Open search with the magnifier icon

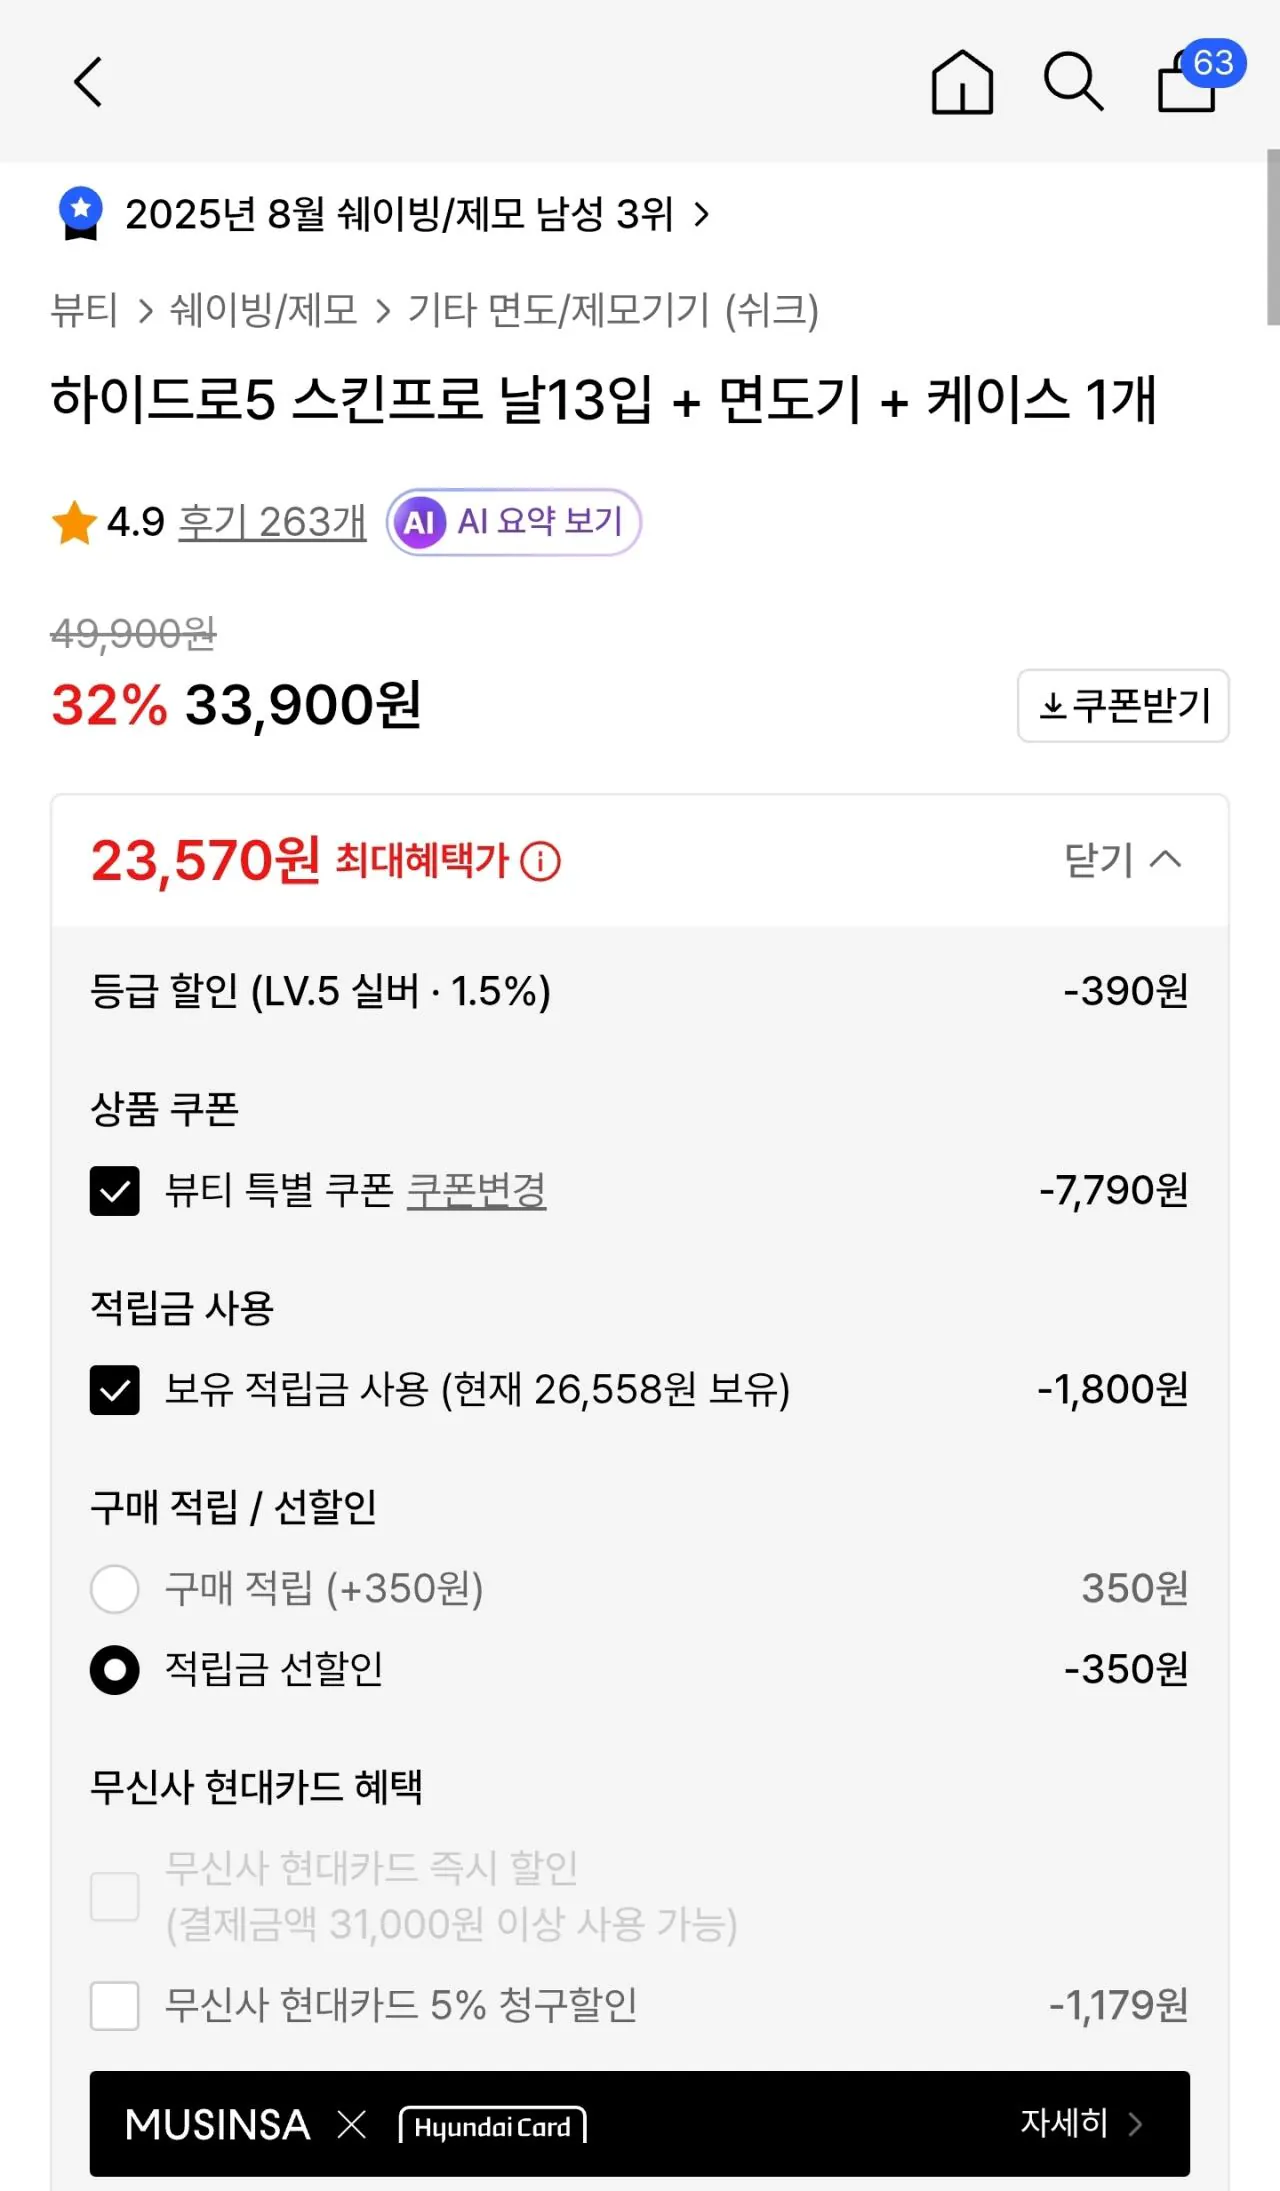point(1073,82)
